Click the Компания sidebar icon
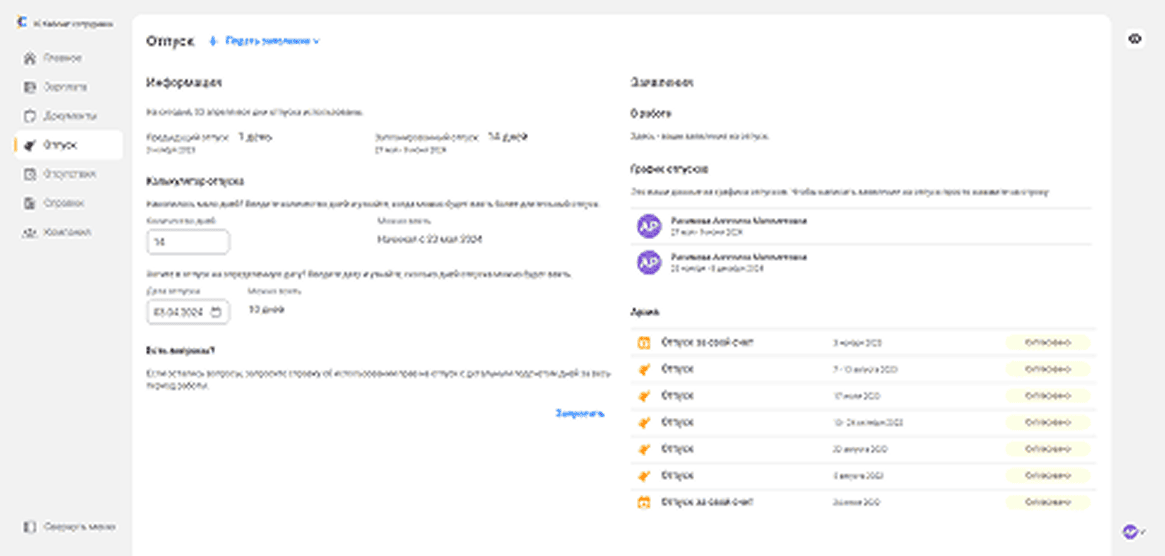The height and width of the screenshot is (556, 1165). 30,232
